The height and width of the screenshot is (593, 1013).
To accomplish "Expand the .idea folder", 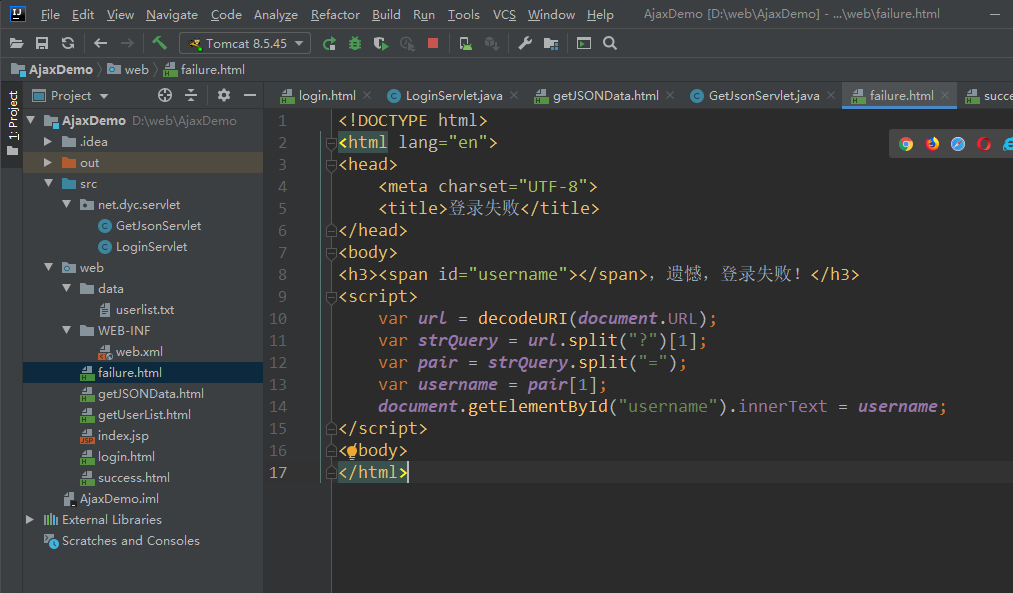I will tap(48, 141).
